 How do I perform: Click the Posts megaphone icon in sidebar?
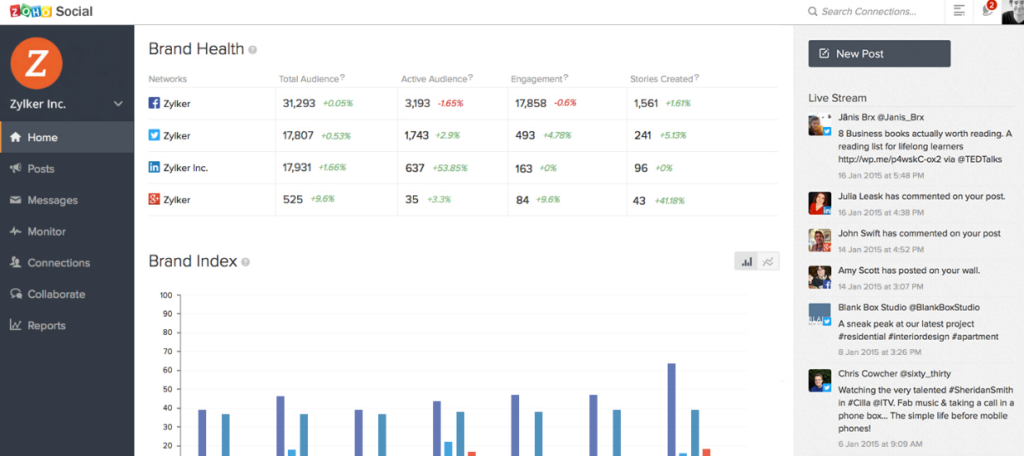coord(16,169)
